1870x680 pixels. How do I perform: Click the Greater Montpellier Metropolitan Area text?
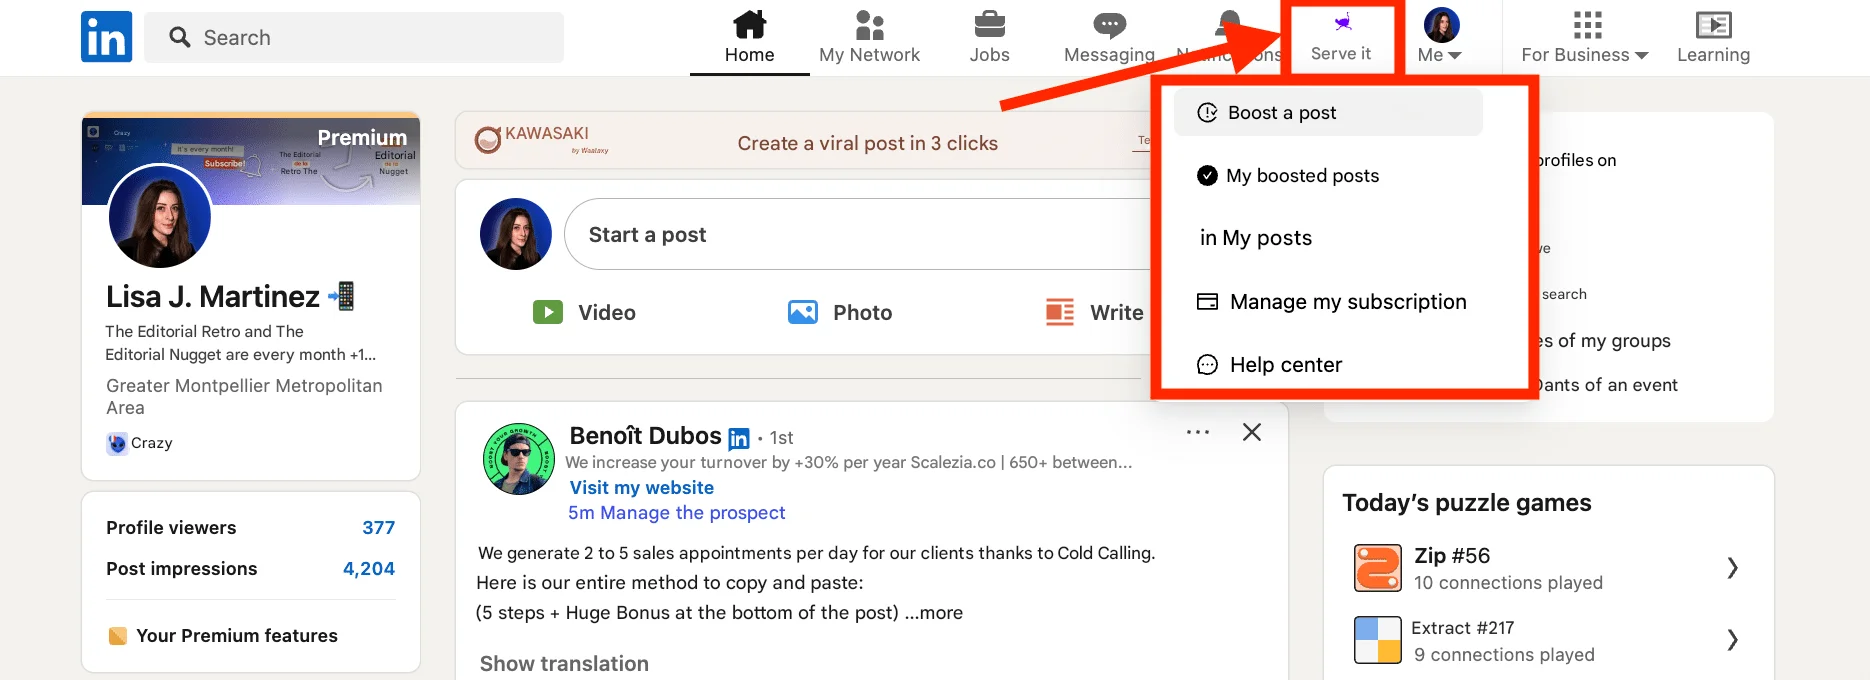coord(244,396)
